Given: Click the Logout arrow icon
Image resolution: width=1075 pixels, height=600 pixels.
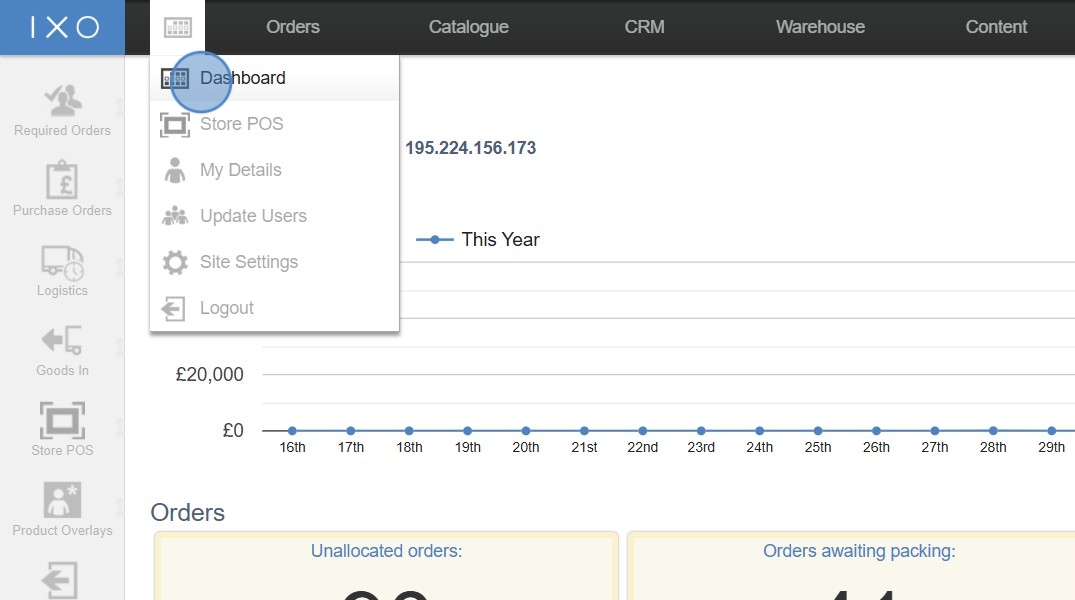Looking at the screenshot, I should pyautogui.click(x=173, y=309).
